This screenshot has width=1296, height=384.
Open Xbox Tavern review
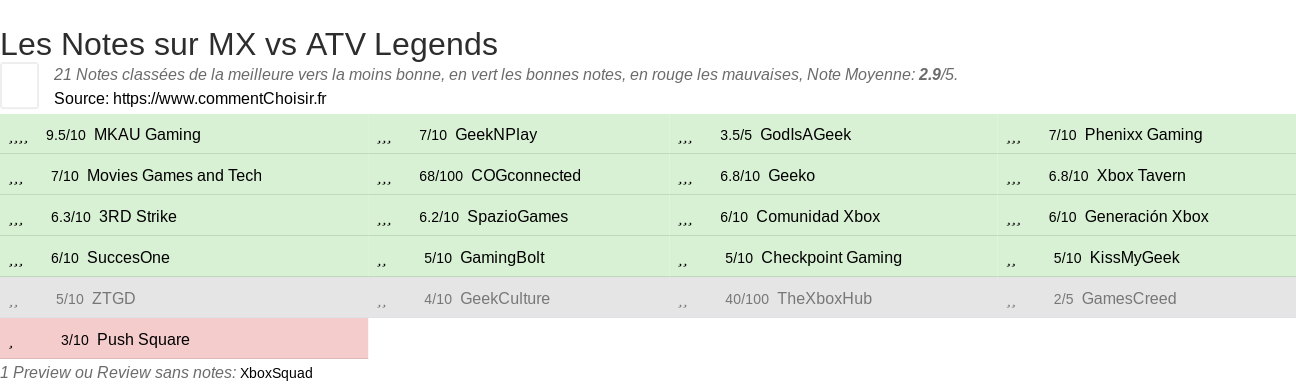click(x=1141, y=176)
